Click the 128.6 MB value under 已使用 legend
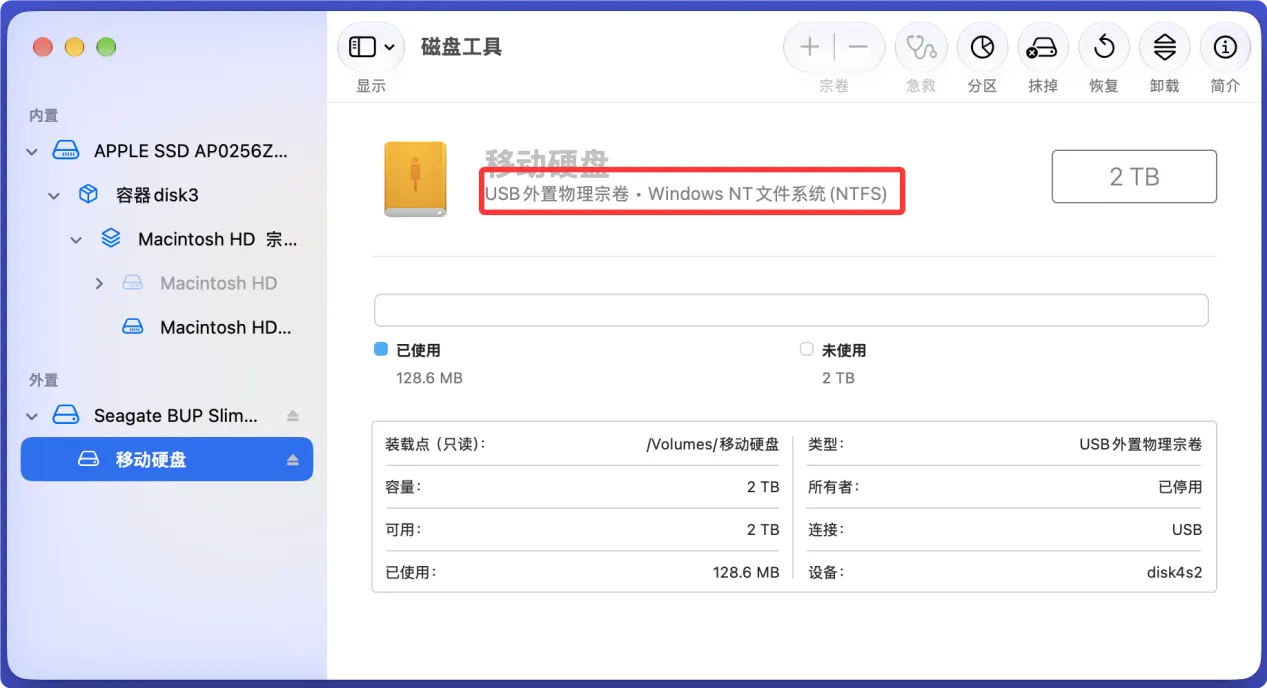 tap(430, 378)
